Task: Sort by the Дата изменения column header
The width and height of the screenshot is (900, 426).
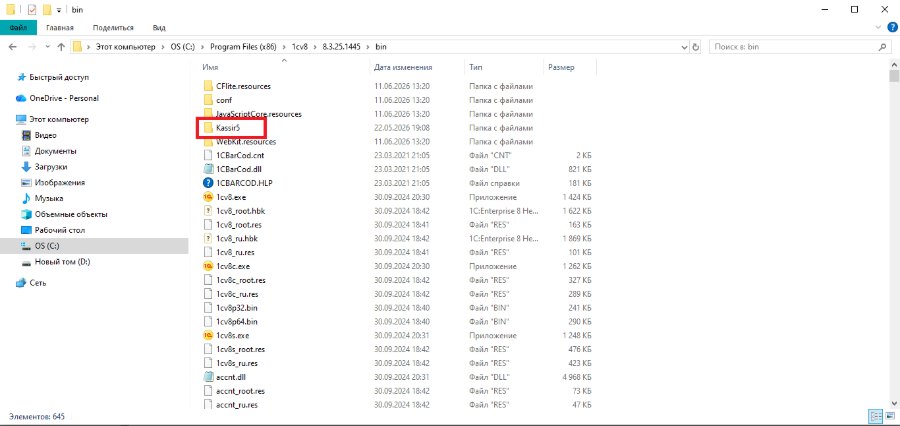Action: (403, 67)
